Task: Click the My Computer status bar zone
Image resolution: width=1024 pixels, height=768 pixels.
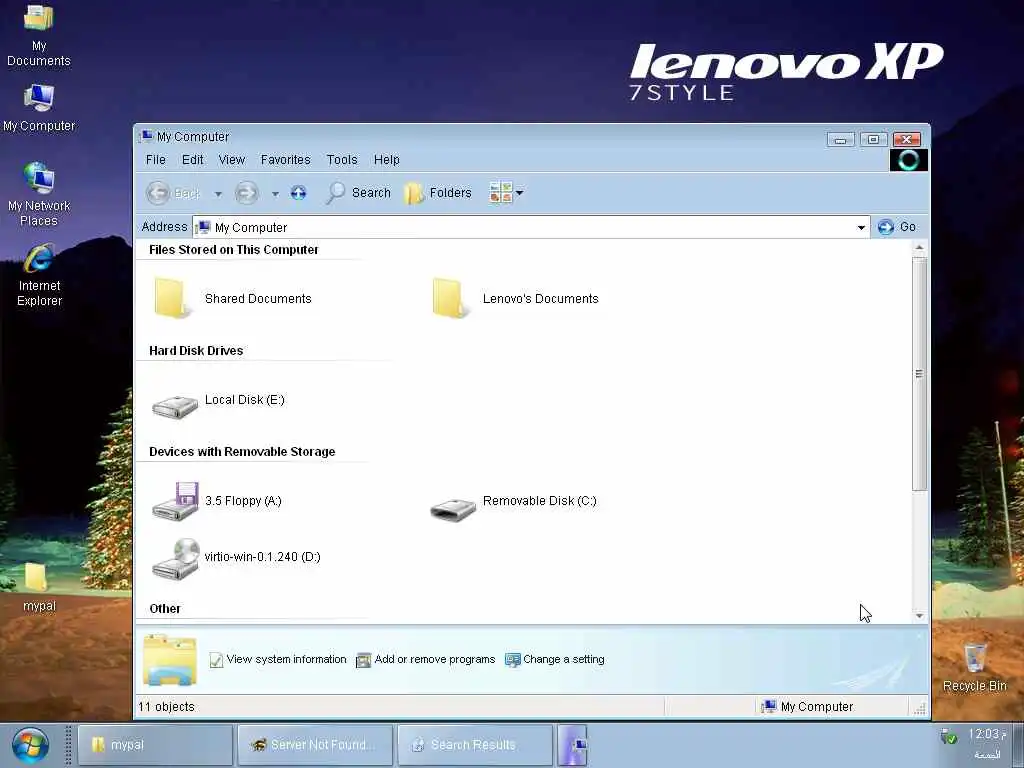Action: tap(807, 707)
